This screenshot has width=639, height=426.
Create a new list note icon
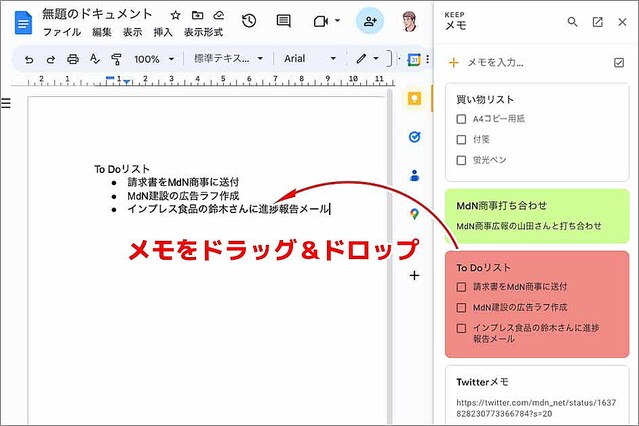click(x=619, y=62)
